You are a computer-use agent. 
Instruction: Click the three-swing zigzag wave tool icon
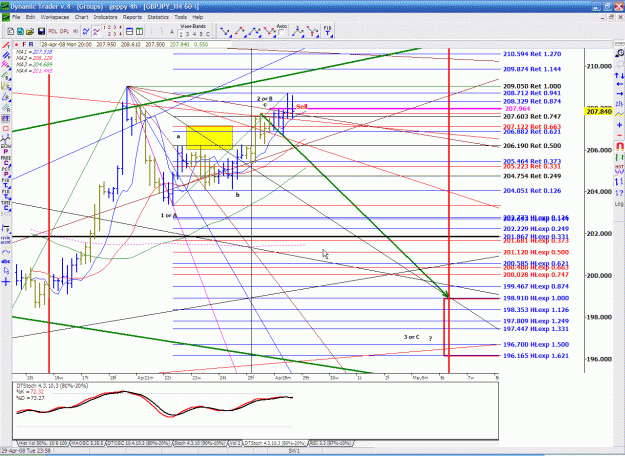click(255, 31)
